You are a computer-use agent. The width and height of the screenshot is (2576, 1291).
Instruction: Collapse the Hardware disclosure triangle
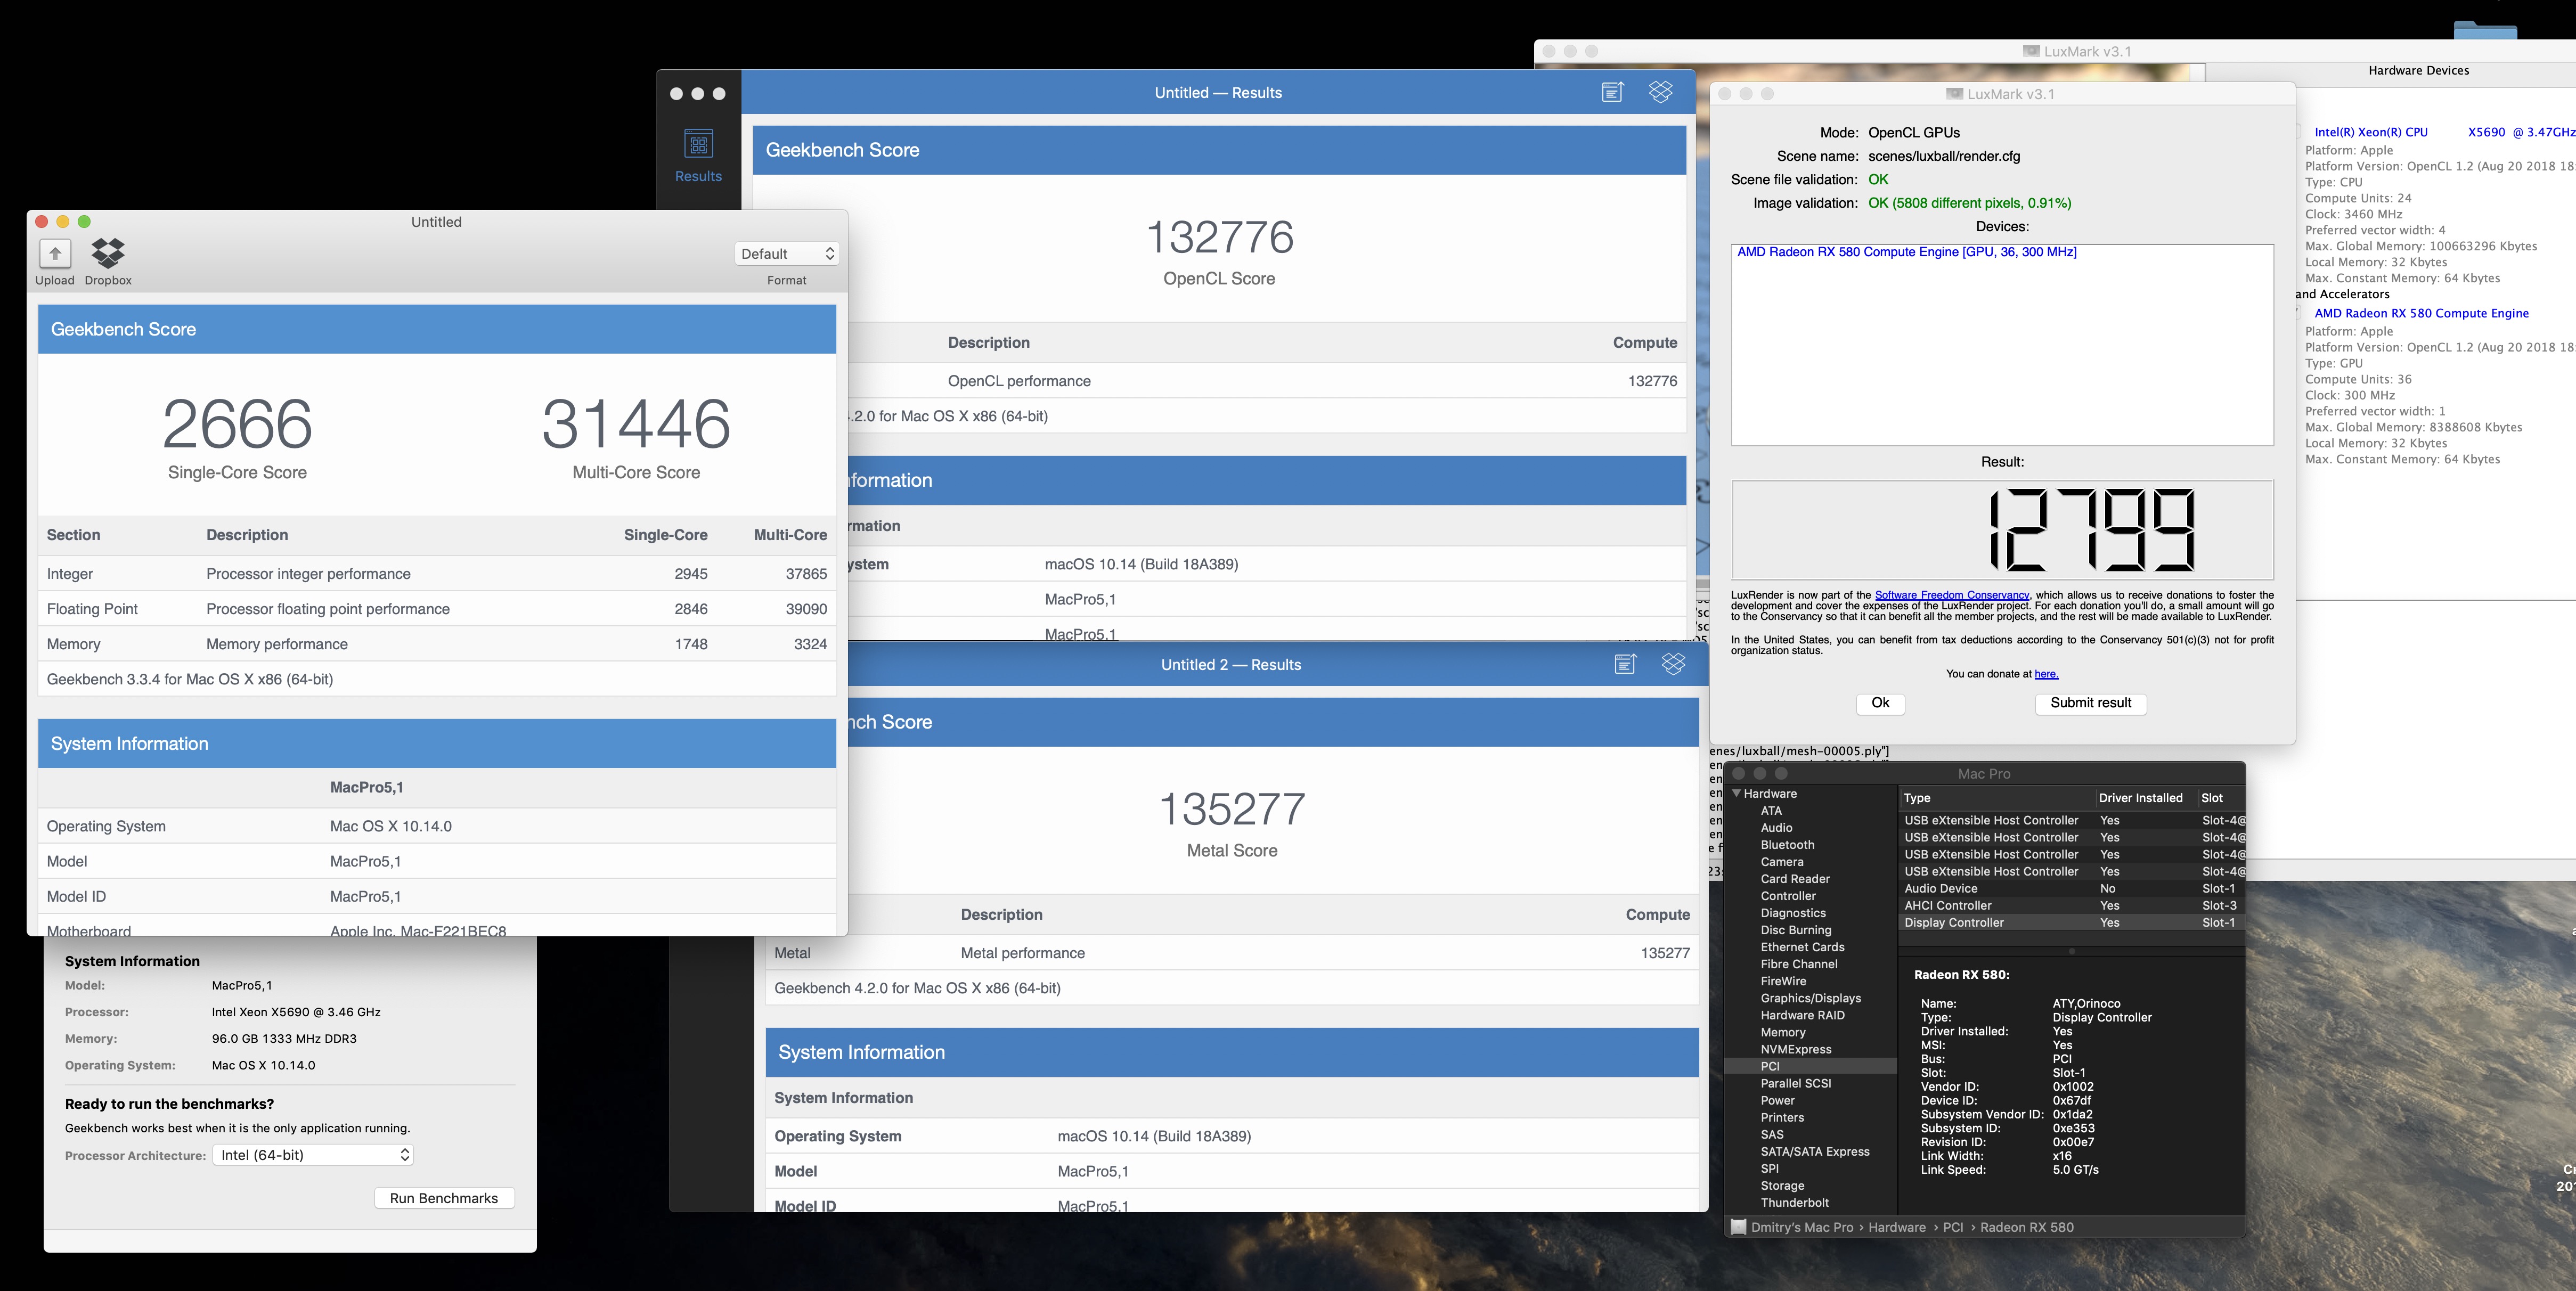pyautogui.click(x=1737, y=793)
